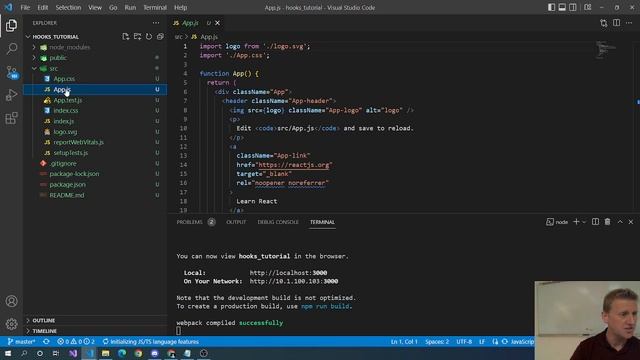Open the Manage gear settings icon
The width and height of the screenshot is (640, 360).
[11, 324]
